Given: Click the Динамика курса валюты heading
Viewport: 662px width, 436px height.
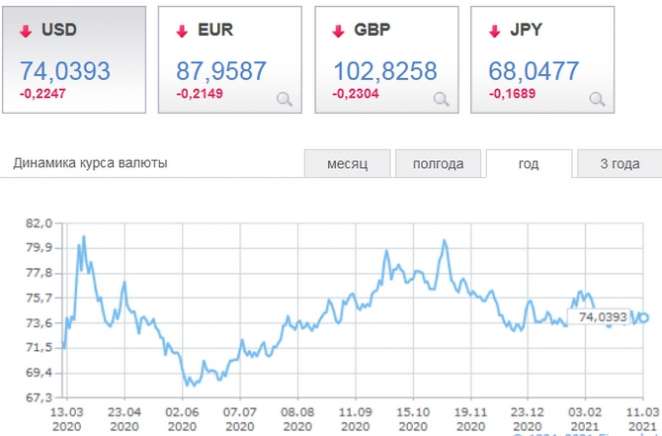Looking at the screenshot, I should tap(91, 163).
